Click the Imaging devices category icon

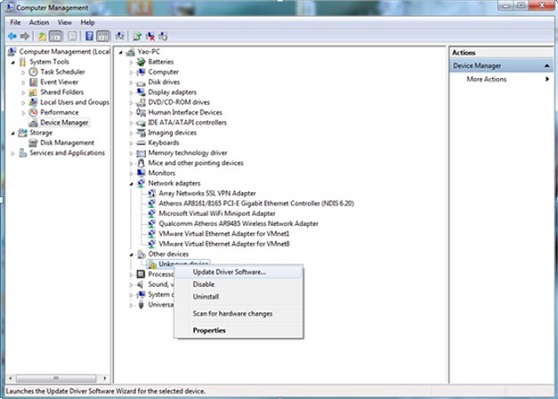141,133
